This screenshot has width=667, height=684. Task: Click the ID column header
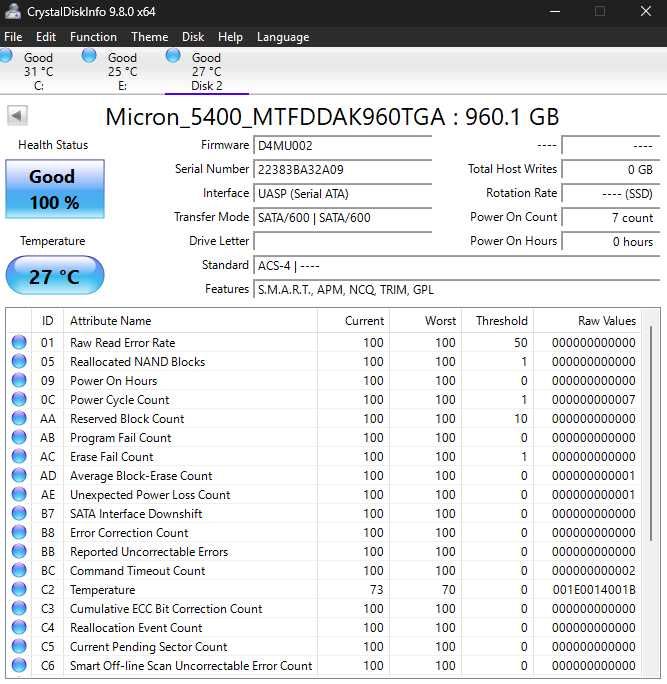[x=48, y=321]
